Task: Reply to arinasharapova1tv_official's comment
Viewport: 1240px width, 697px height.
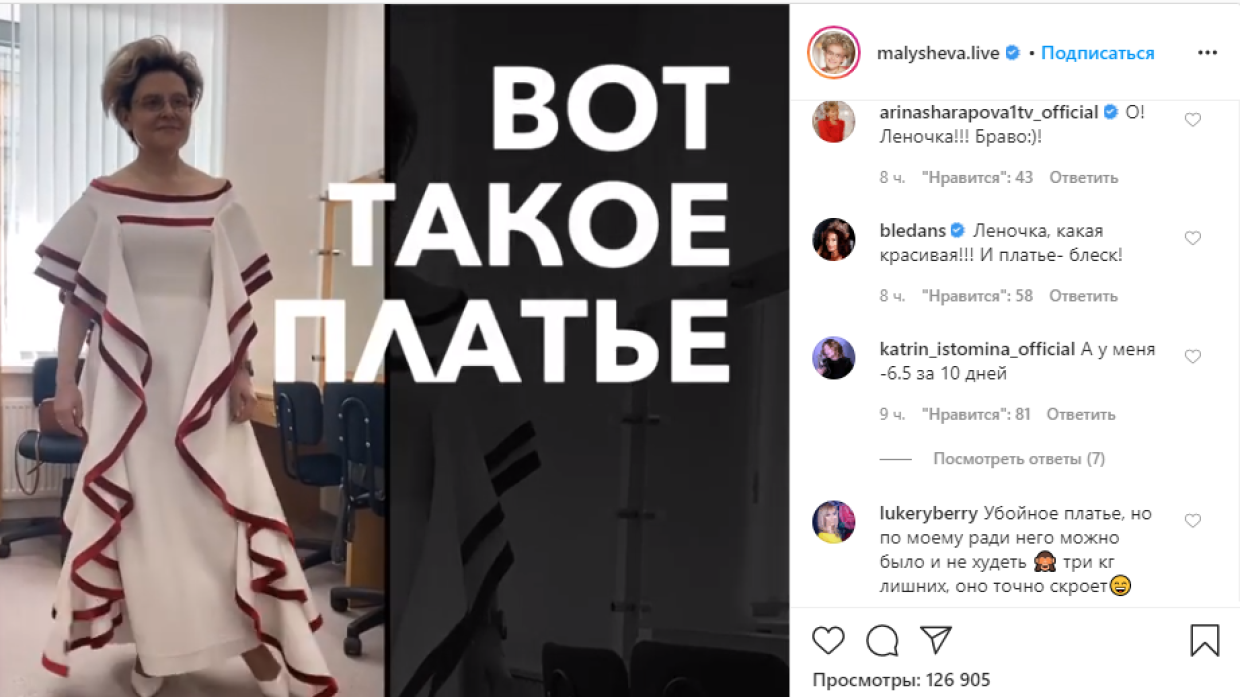Action: tap(1083, 177)
